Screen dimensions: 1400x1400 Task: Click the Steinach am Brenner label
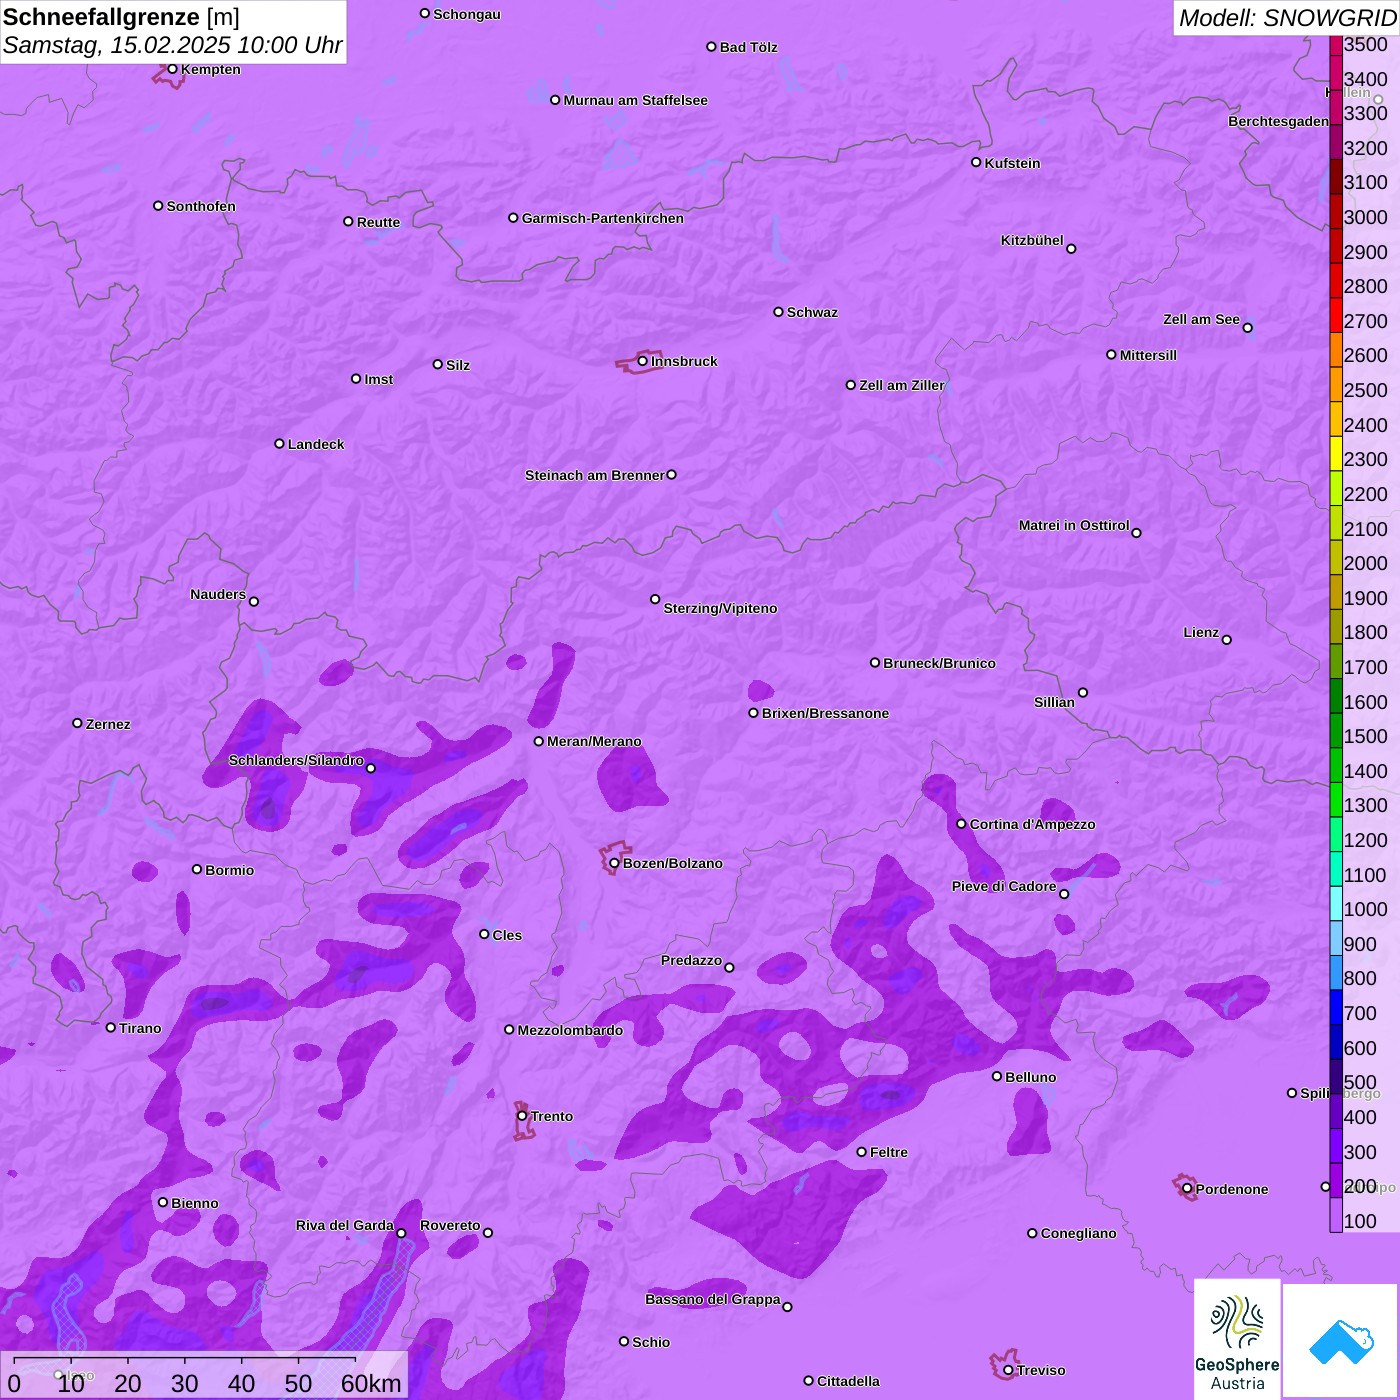coord(594,475)
